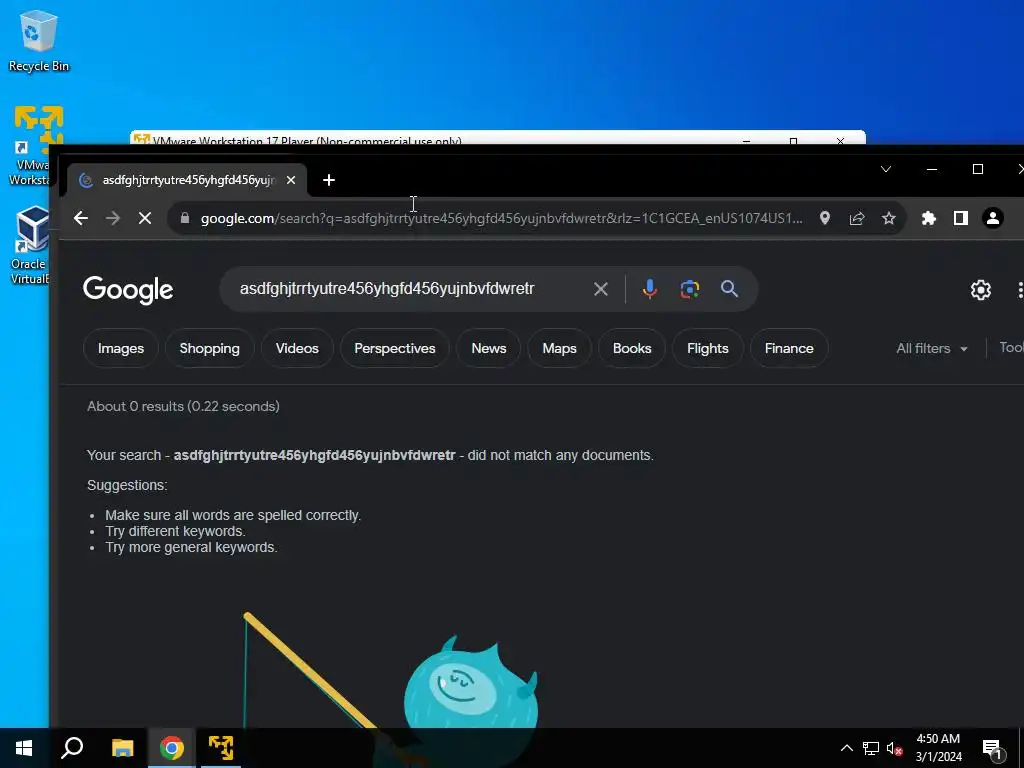The width and height of the screenshot is (1024, 768).
Task: Click 'Try more general keywords.' text
Action: tap(191, 547)
